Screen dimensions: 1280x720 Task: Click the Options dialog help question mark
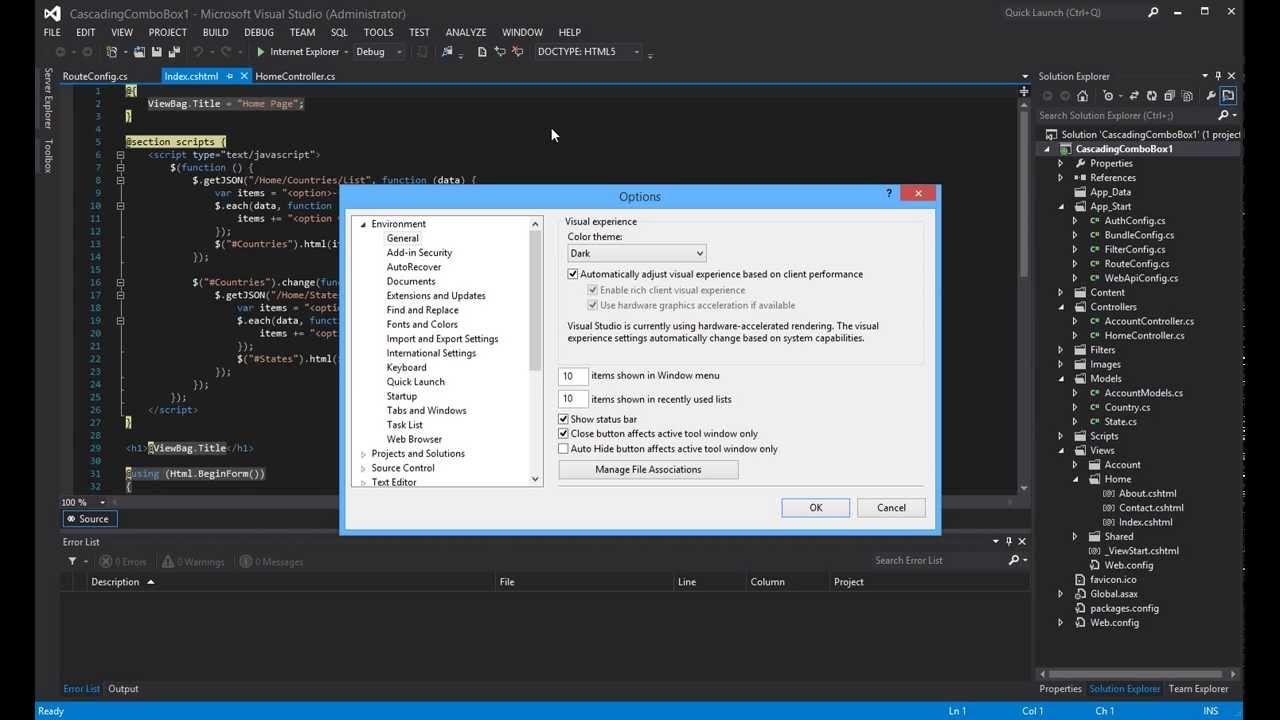click(x=889, y=194)
